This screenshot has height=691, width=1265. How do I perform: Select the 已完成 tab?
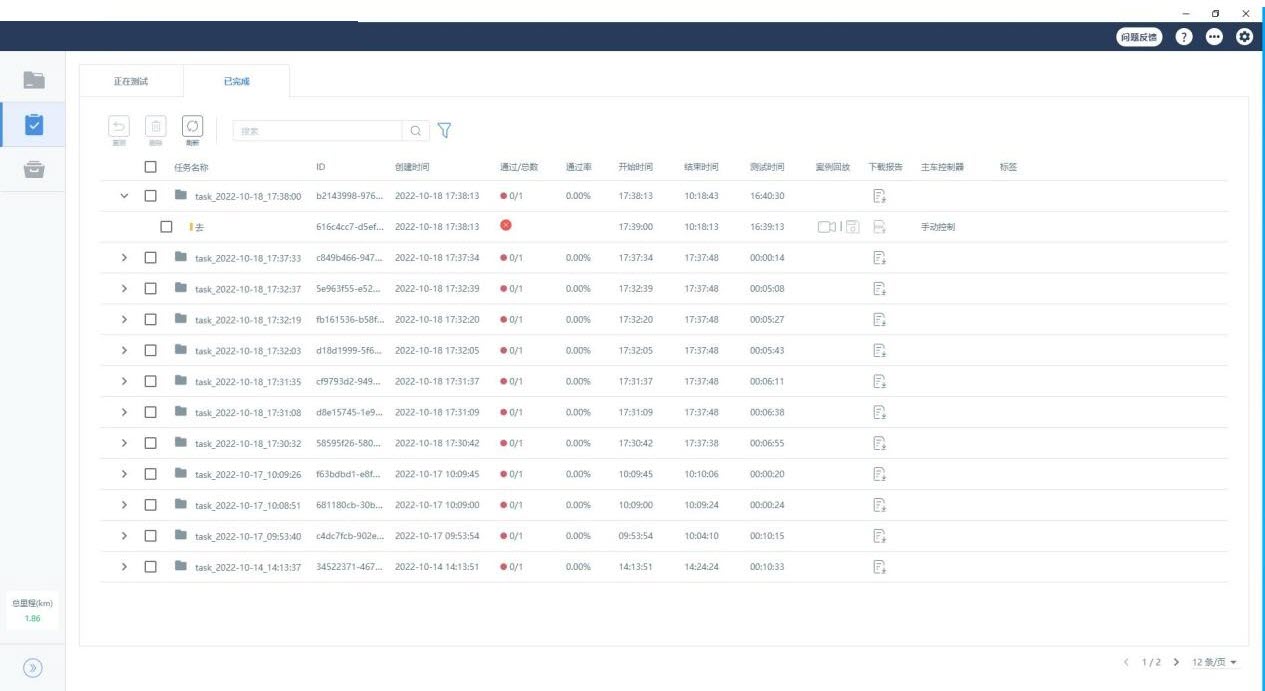tap(237, 81)
